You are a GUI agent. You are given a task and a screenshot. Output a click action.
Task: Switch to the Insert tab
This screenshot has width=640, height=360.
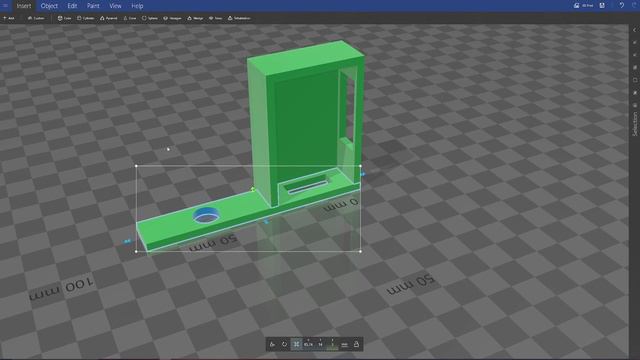[x=24, y=6]
